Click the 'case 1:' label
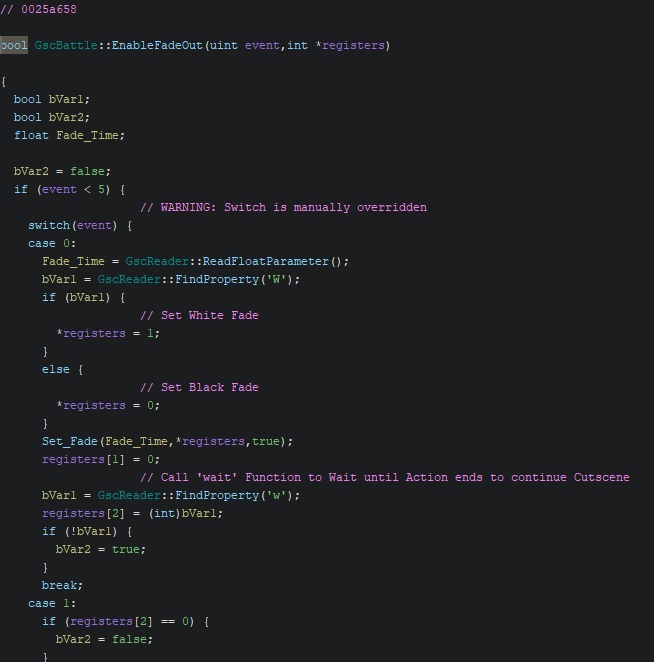The height and width of the screenshot is (662, 654). click(49, 604)
